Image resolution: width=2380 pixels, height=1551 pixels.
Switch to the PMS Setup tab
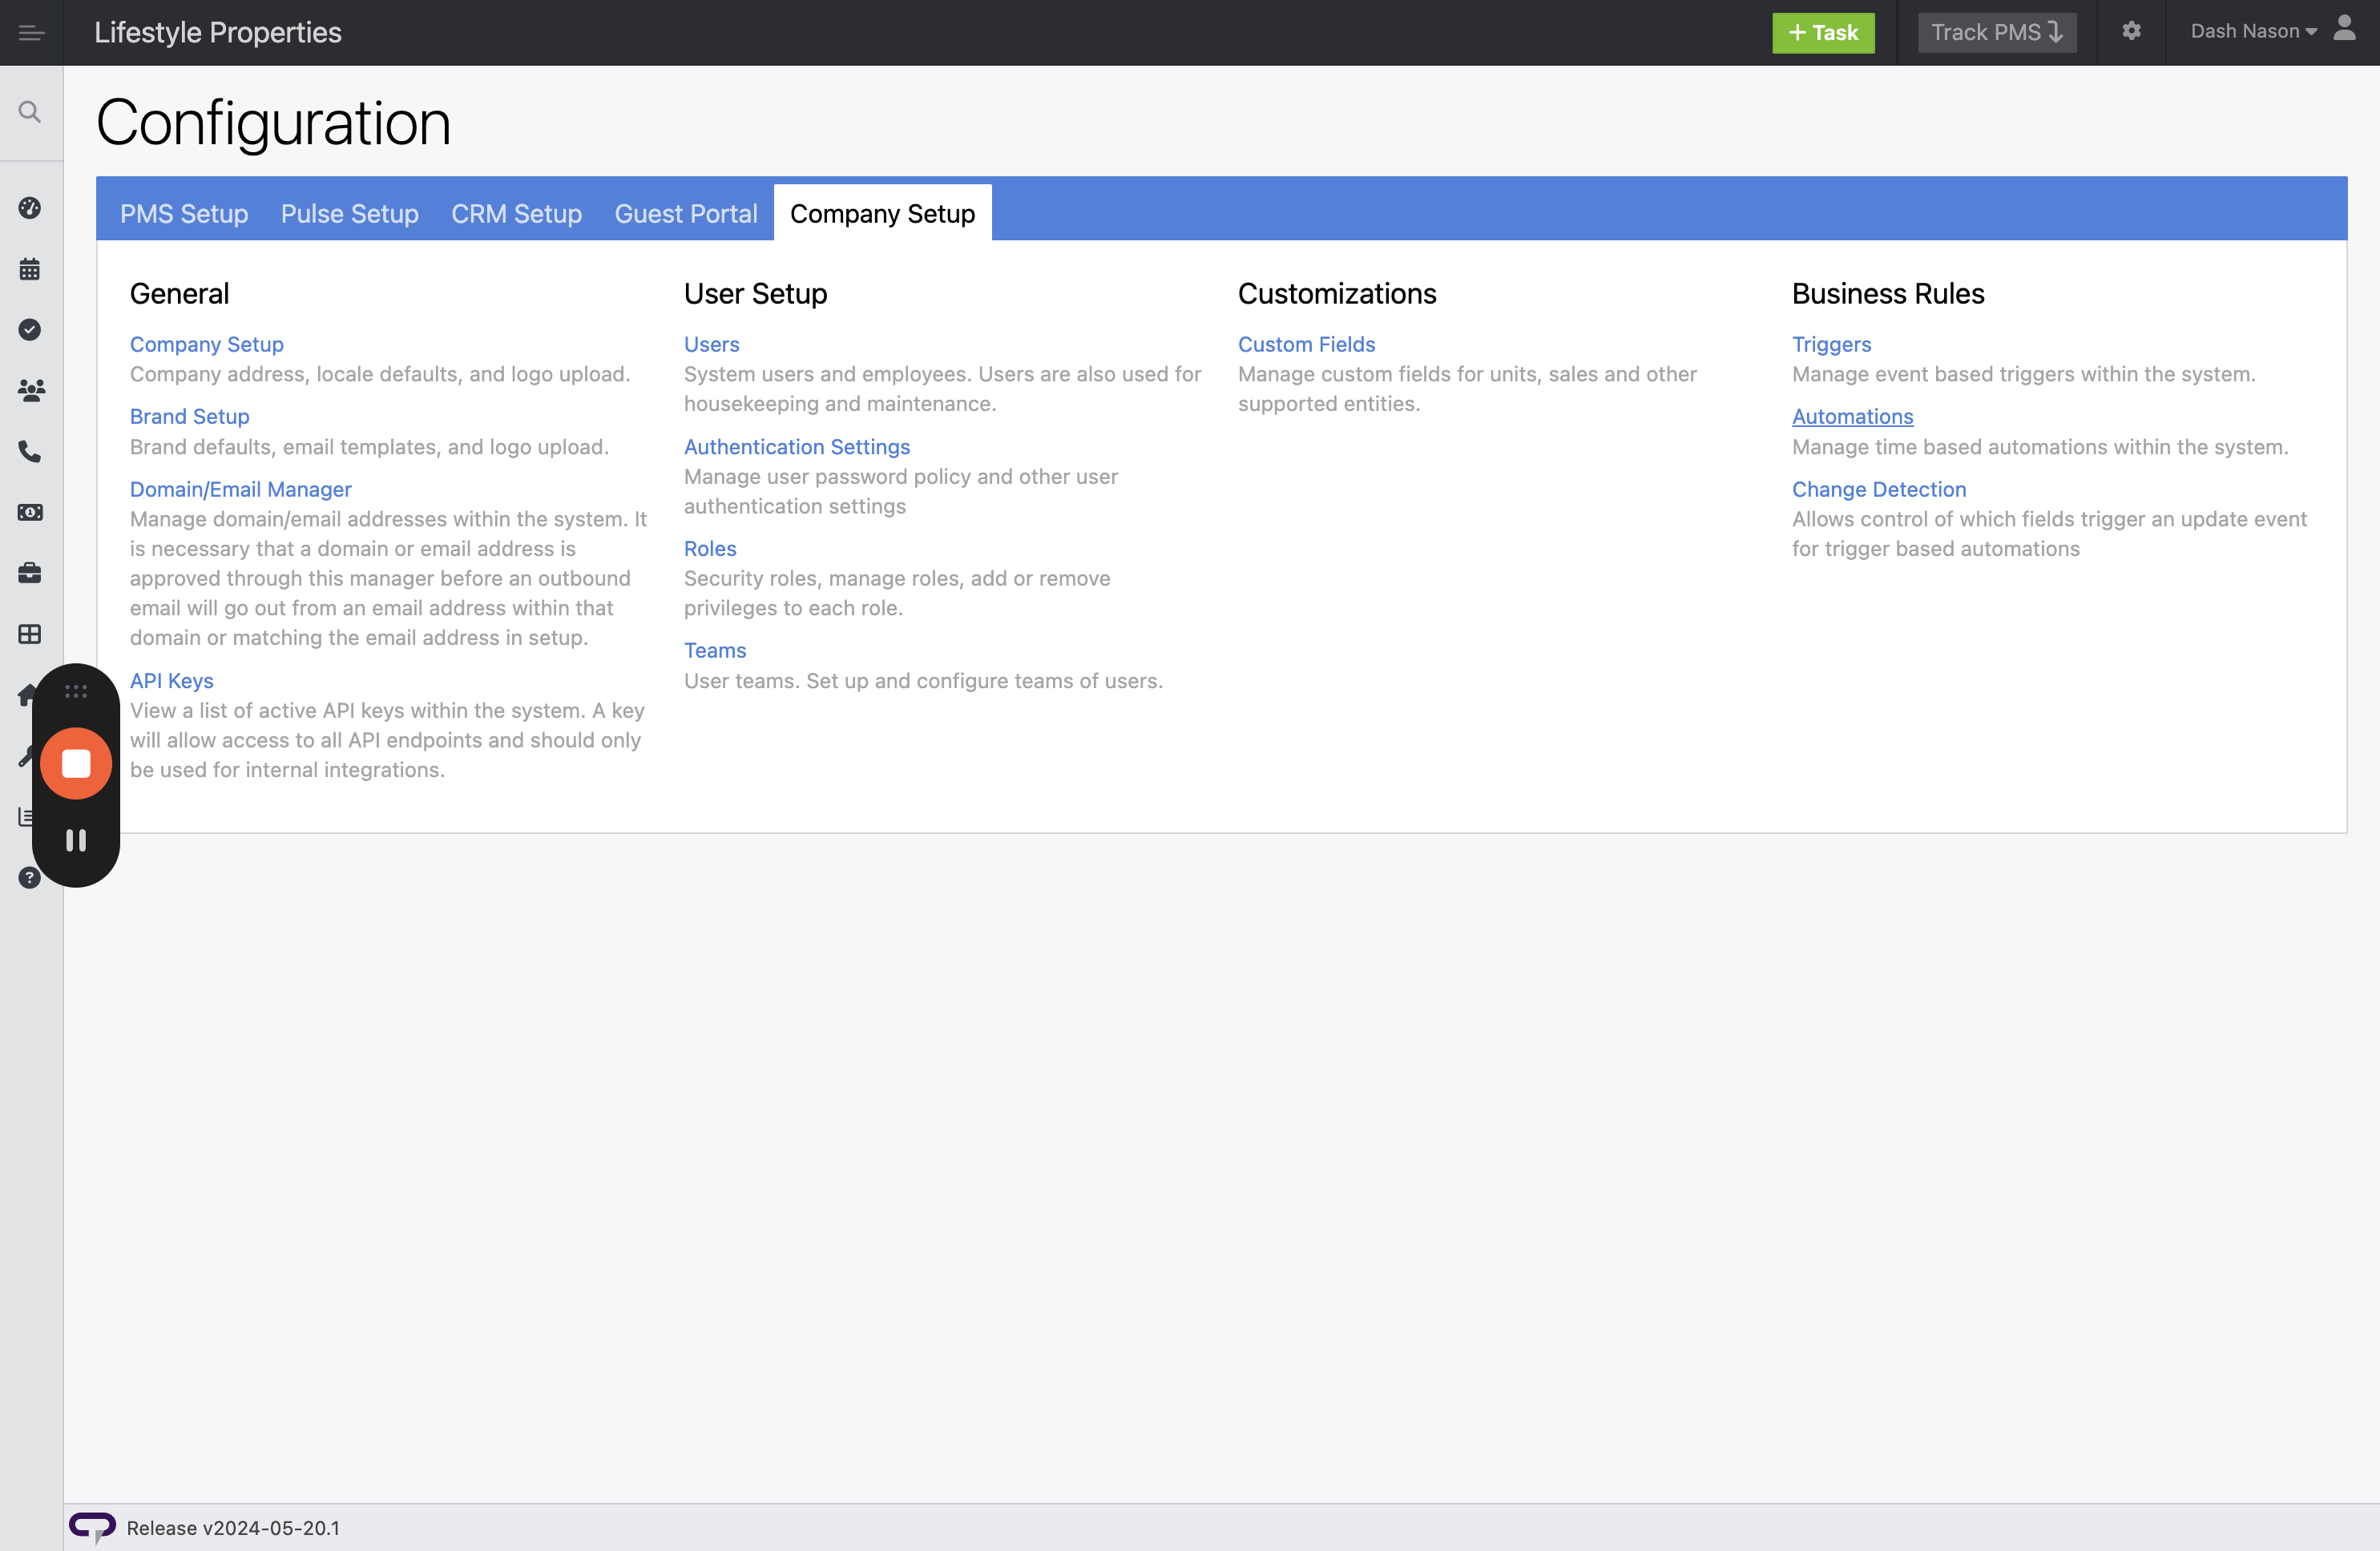[184, 214]
